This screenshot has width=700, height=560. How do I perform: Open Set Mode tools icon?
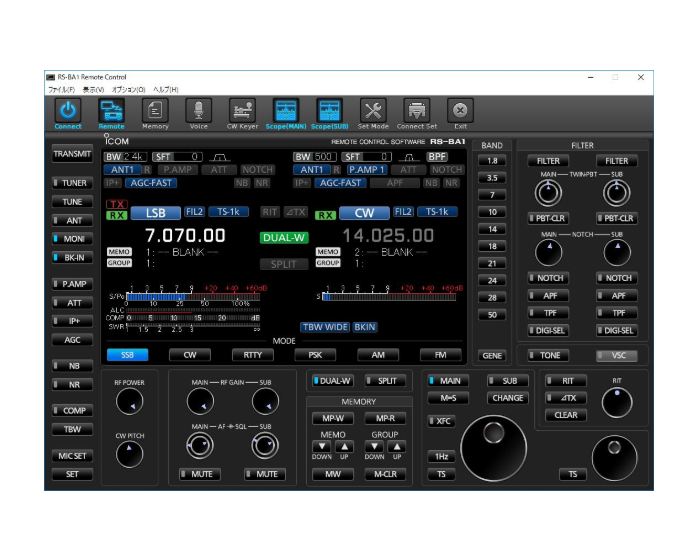pos(373,110)
